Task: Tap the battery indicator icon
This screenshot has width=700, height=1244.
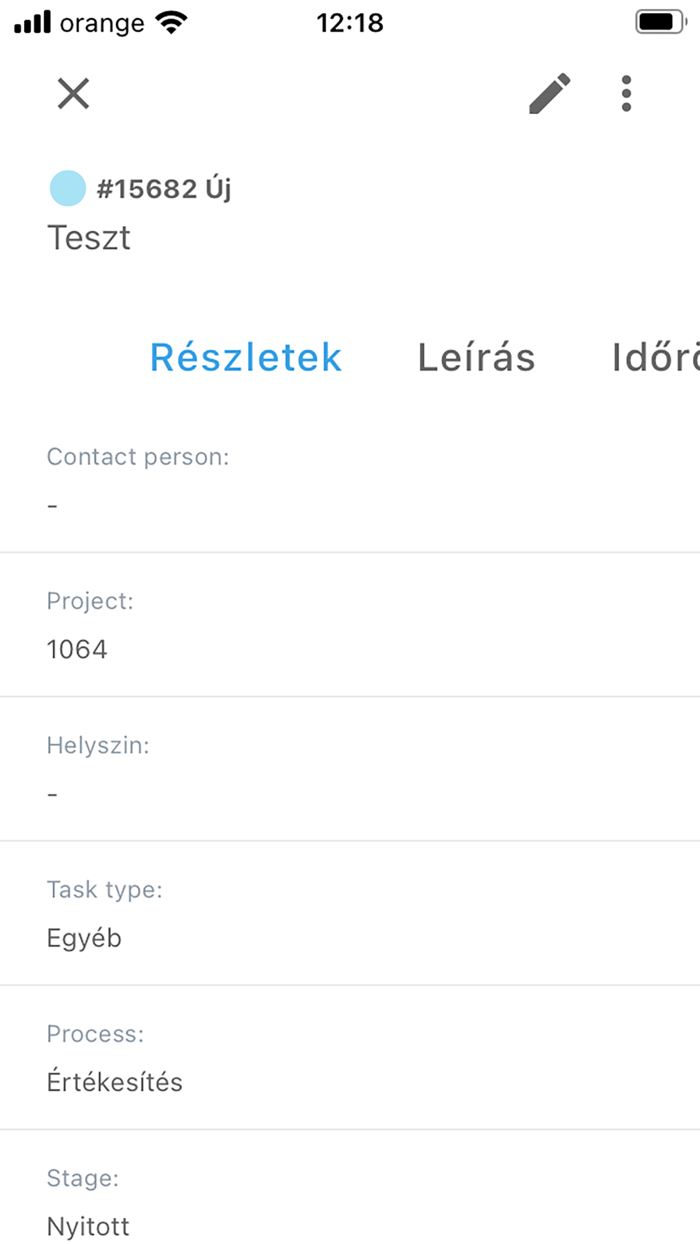Action: coord(659,22)
